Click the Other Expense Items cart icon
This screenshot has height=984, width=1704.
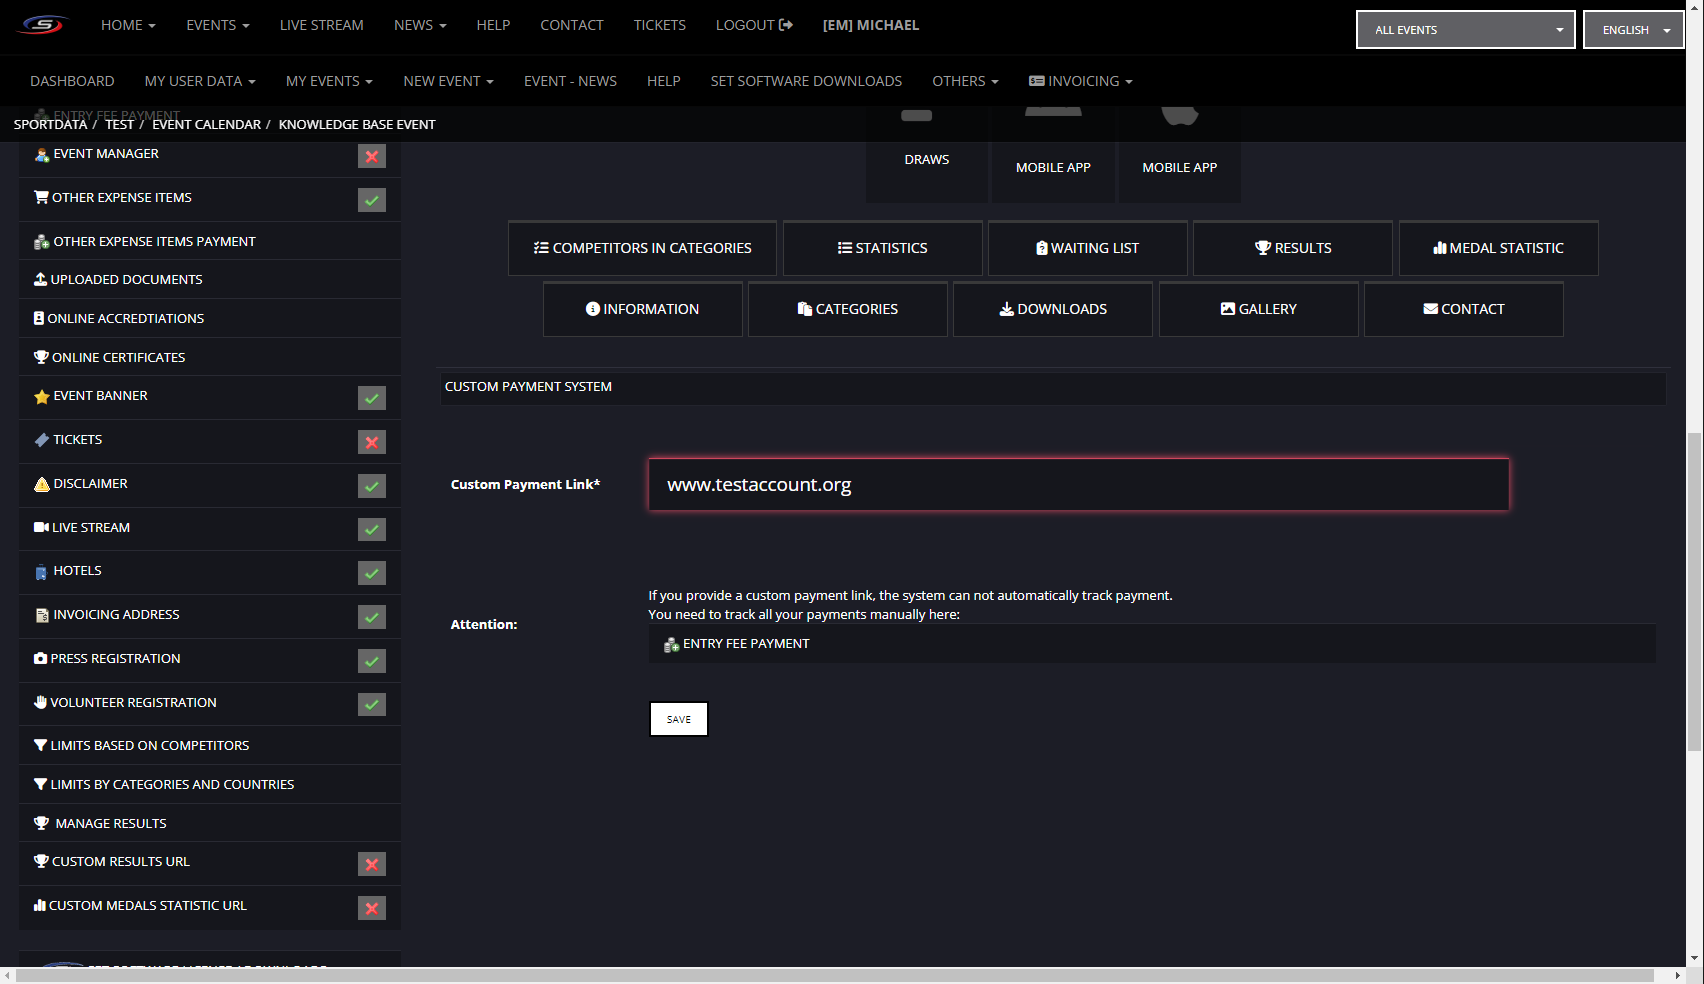coord(41,197)
